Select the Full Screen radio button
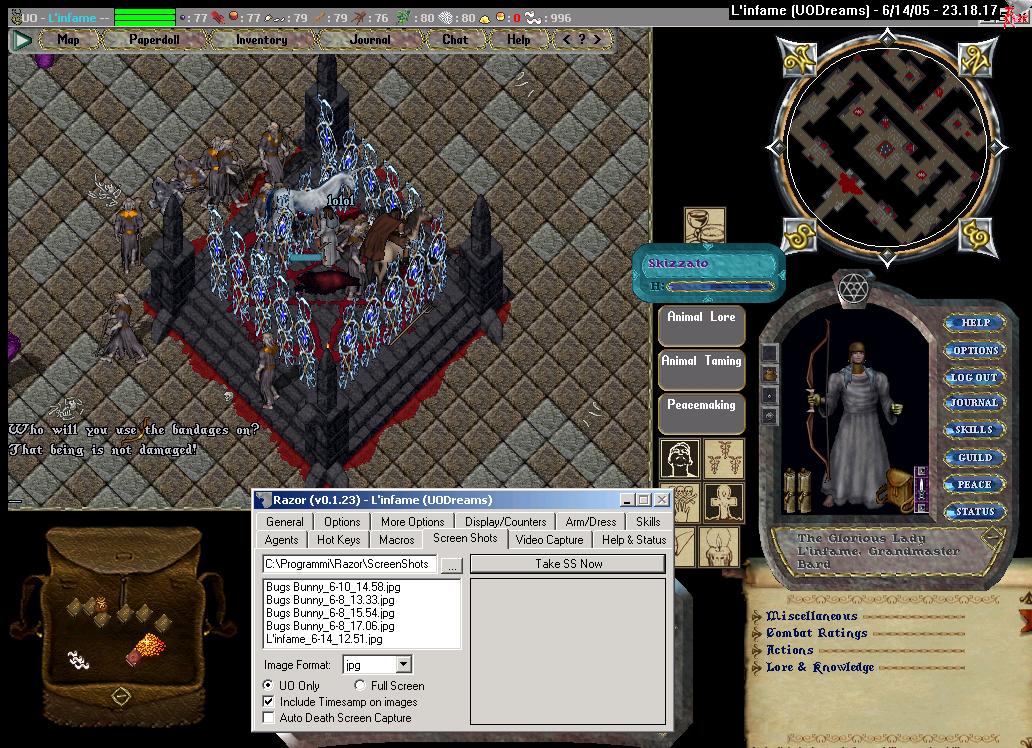 point(360,686)
